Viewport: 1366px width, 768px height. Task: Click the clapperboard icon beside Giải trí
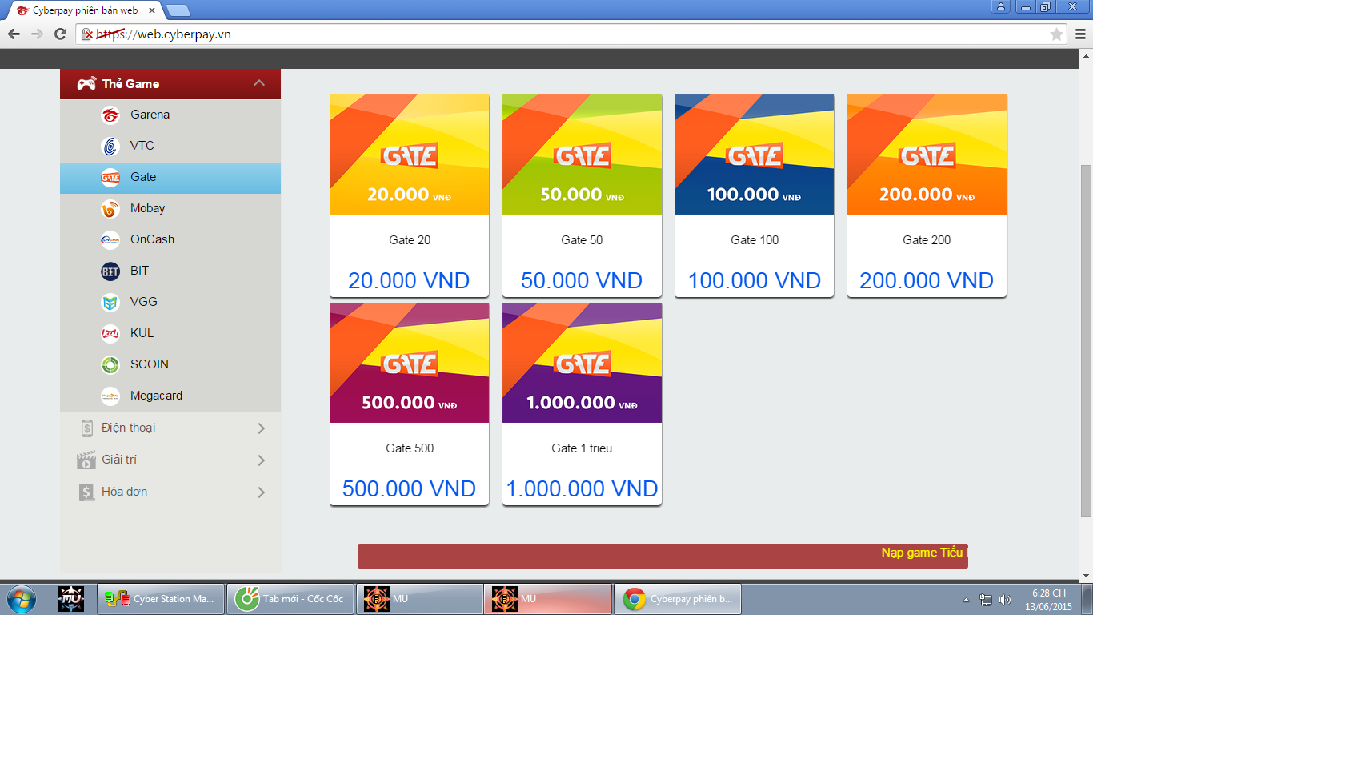(86, 460)
